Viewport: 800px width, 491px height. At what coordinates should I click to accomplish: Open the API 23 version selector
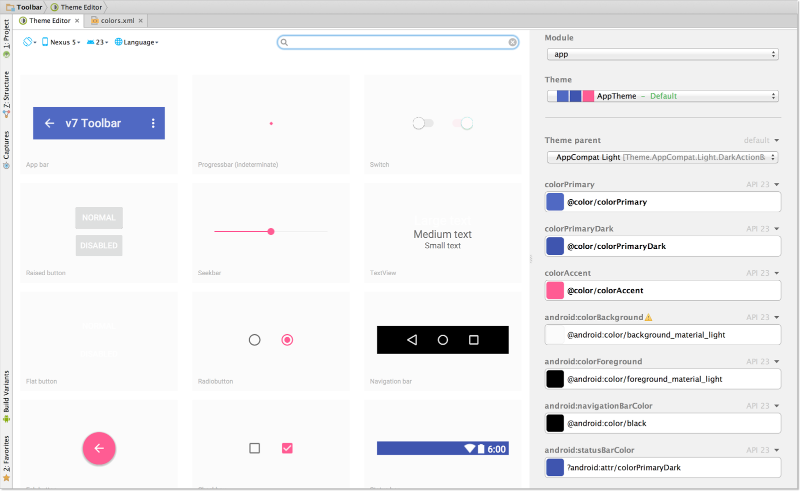(x=97, y=42)
